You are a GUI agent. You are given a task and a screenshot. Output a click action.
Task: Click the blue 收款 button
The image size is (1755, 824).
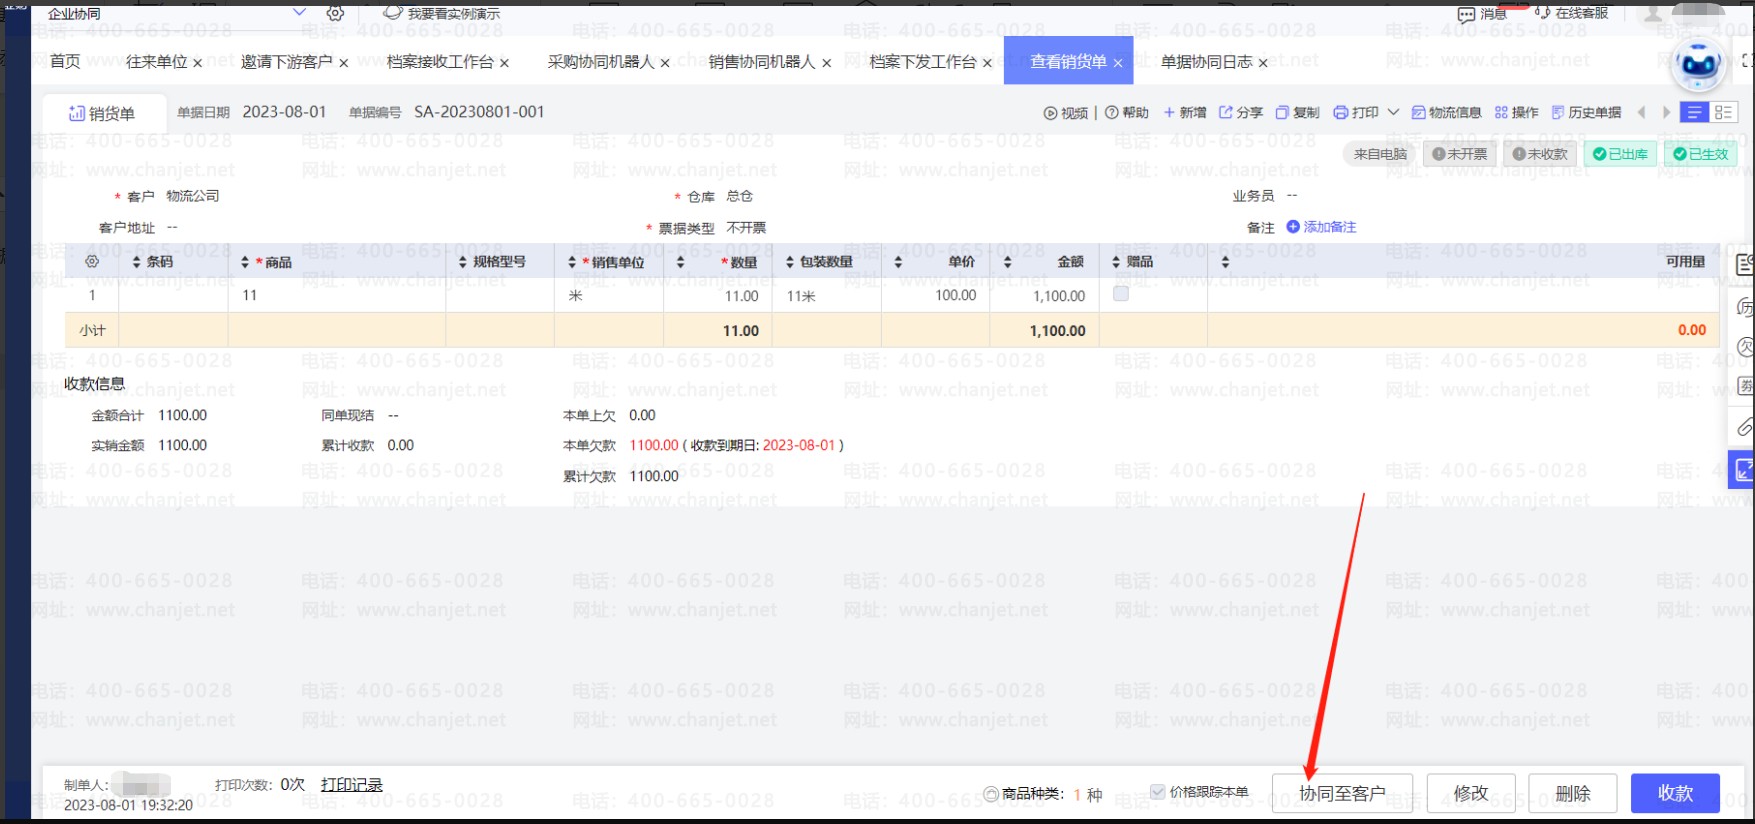pyautogui.click(x=1675, y=793)
